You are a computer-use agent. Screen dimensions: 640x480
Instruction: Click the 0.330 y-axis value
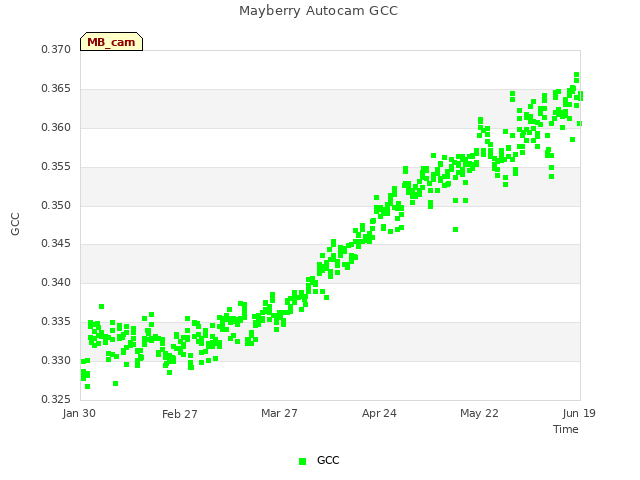tap(56, 360)
